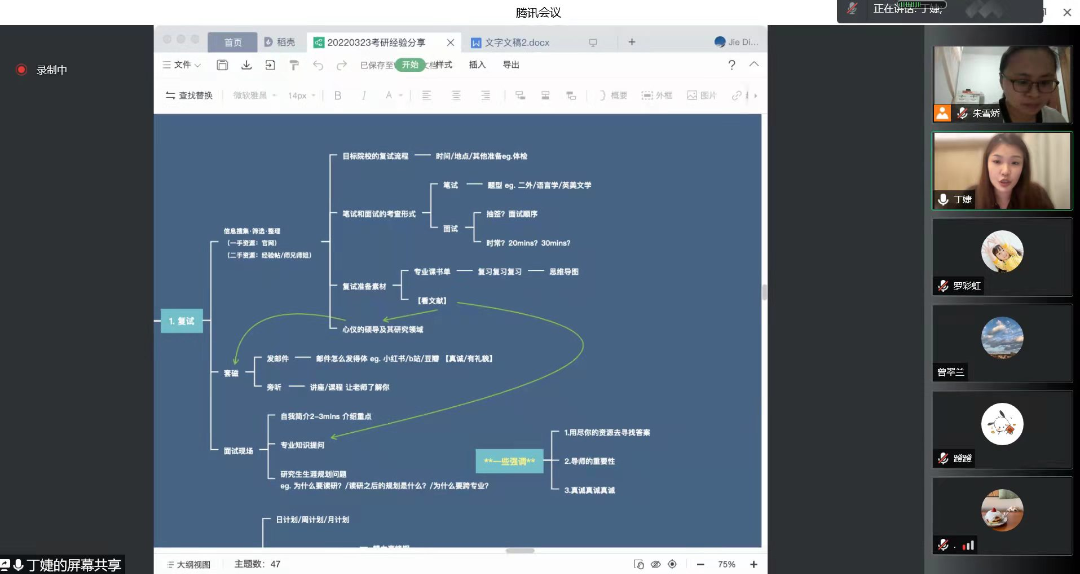
Task: Click the help question mark icon
Action: (731, 65)
